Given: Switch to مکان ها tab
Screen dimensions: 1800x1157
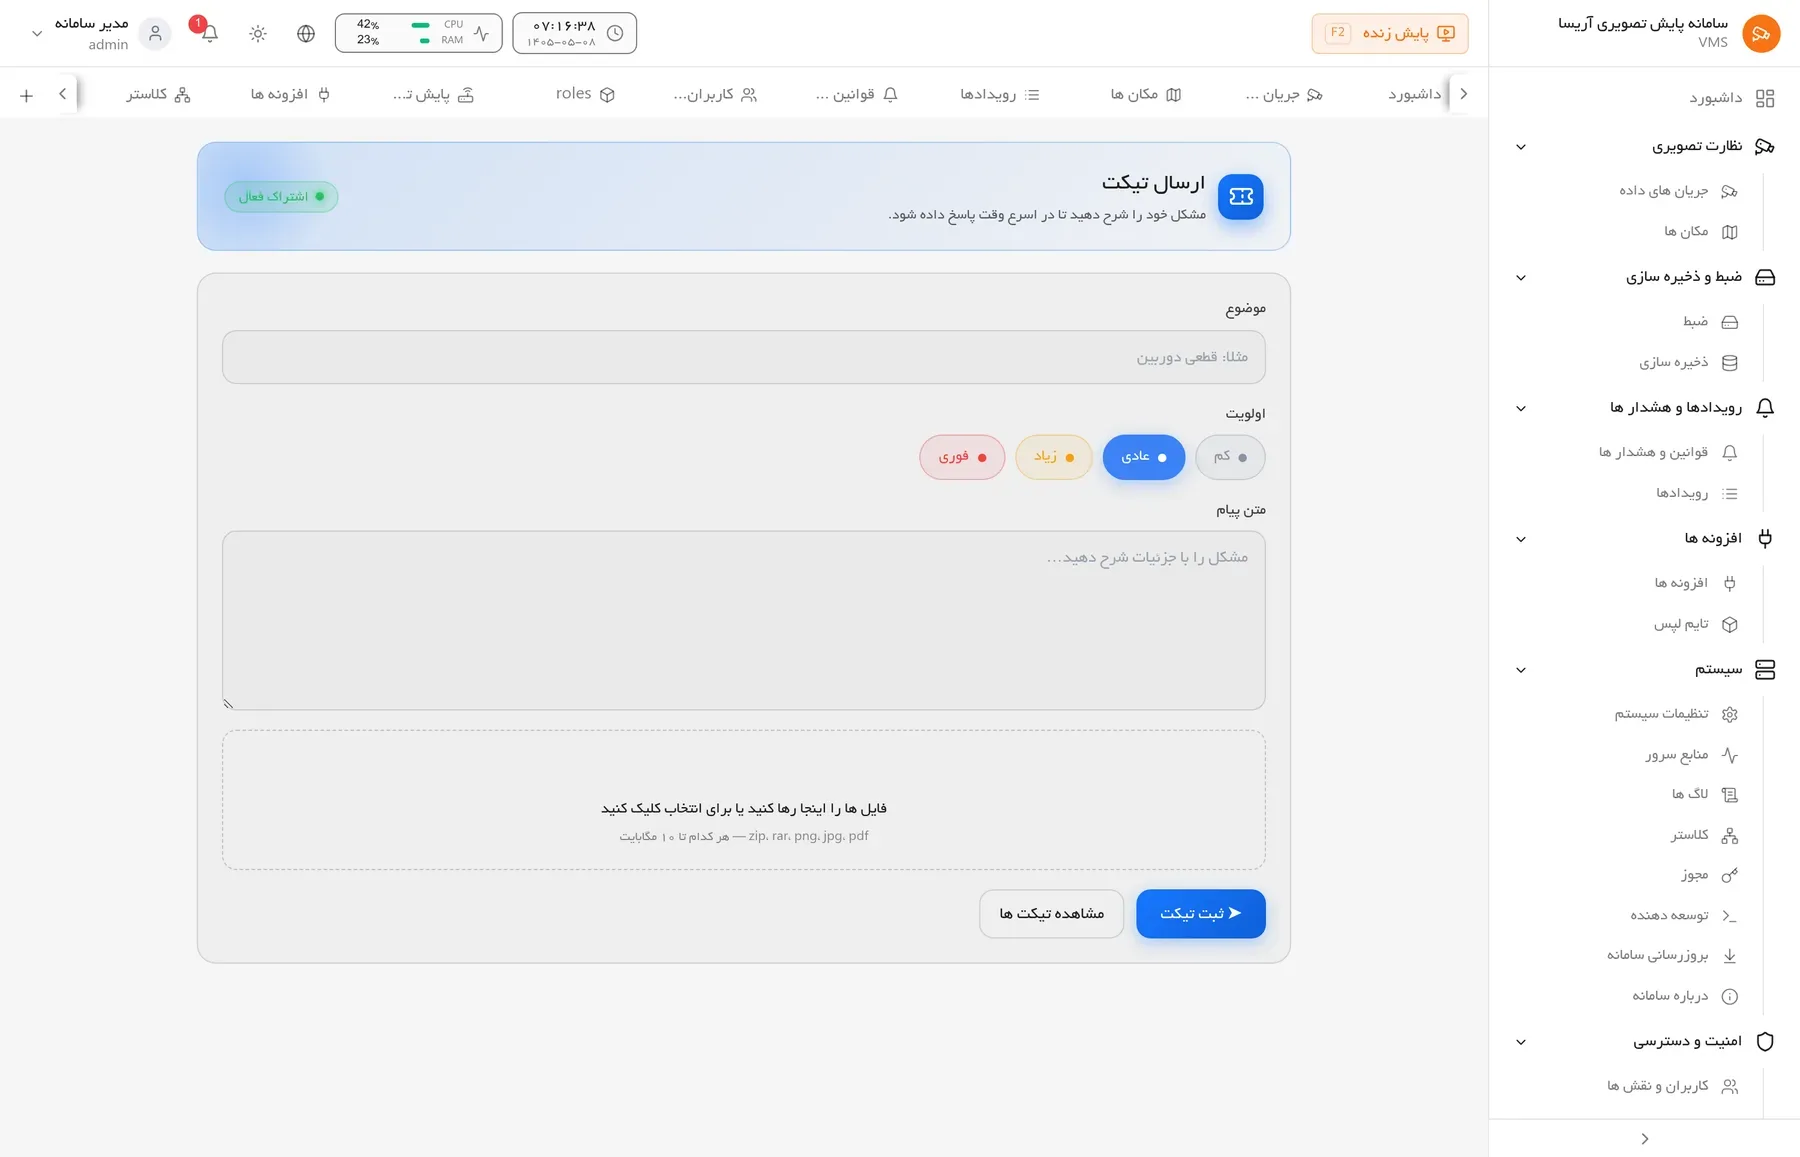Looking at the screenshot, I should pos(1146,94).
